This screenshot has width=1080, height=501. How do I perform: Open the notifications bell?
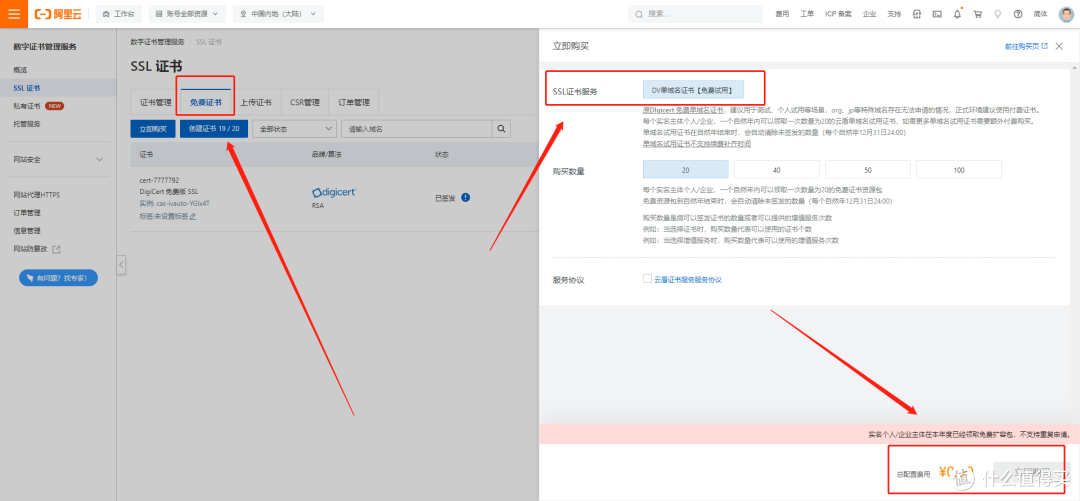957,14
